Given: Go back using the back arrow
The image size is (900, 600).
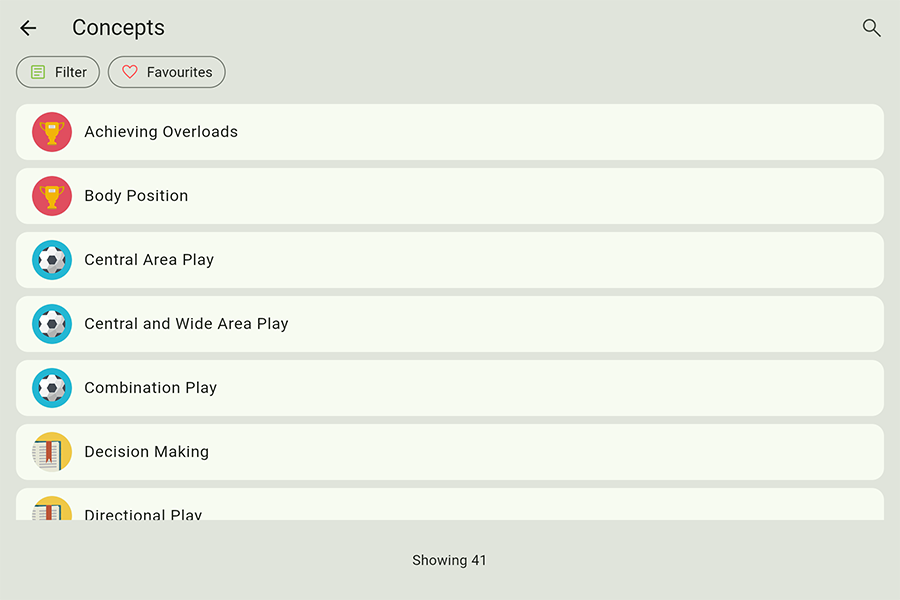Looking at the screenshot, I should click(28, 28).
